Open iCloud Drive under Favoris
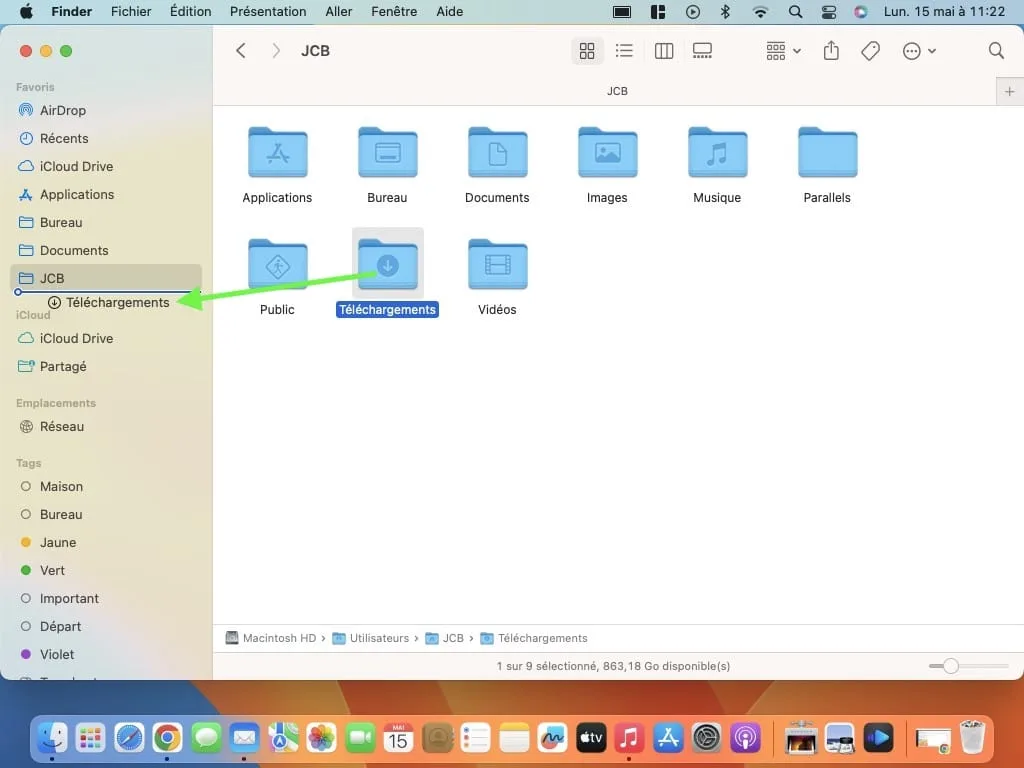 point(76,167)
